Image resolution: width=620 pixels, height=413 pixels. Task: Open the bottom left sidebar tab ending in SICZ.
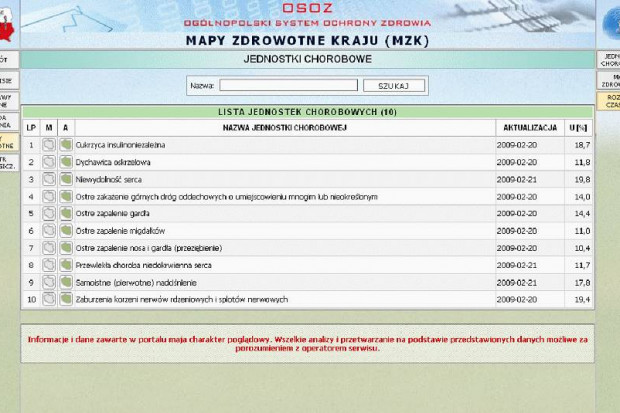[9, 163]
